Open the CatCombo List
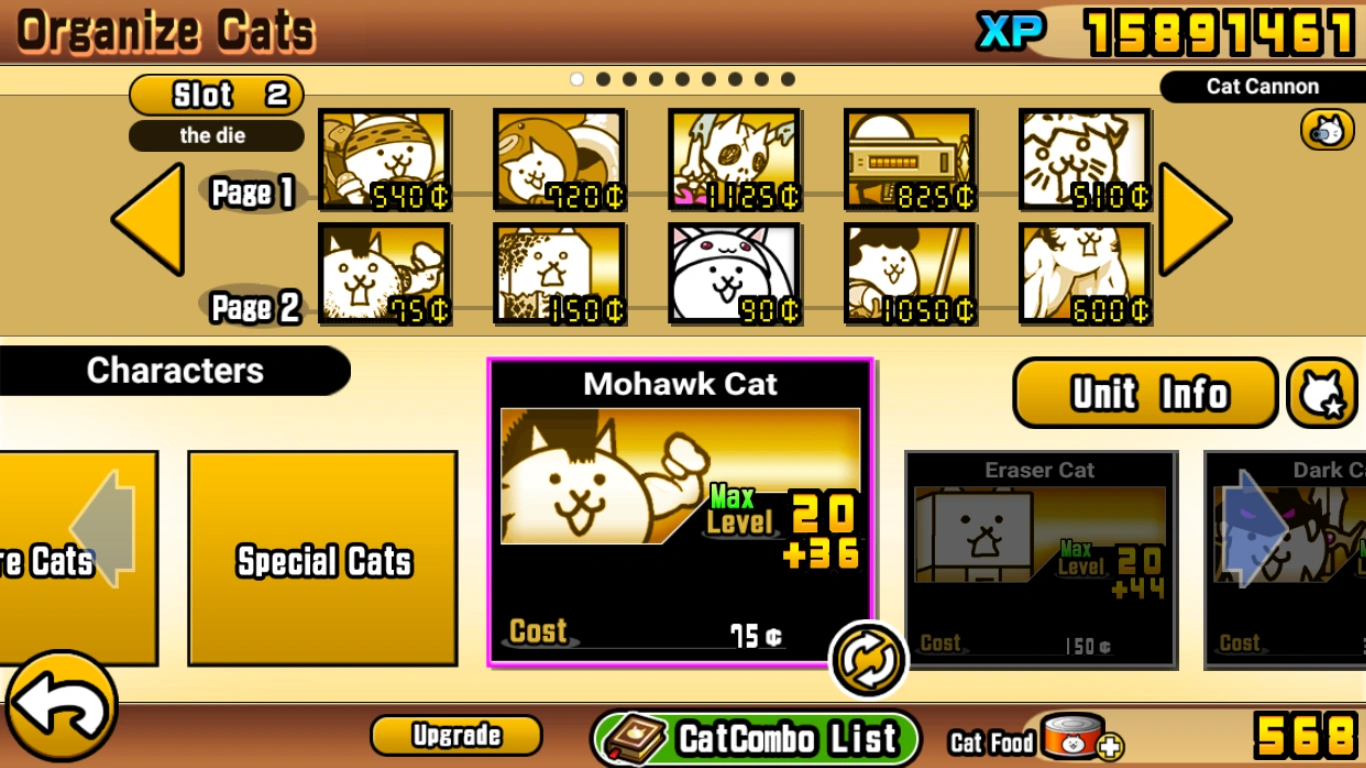 click(x=756, y=739)
